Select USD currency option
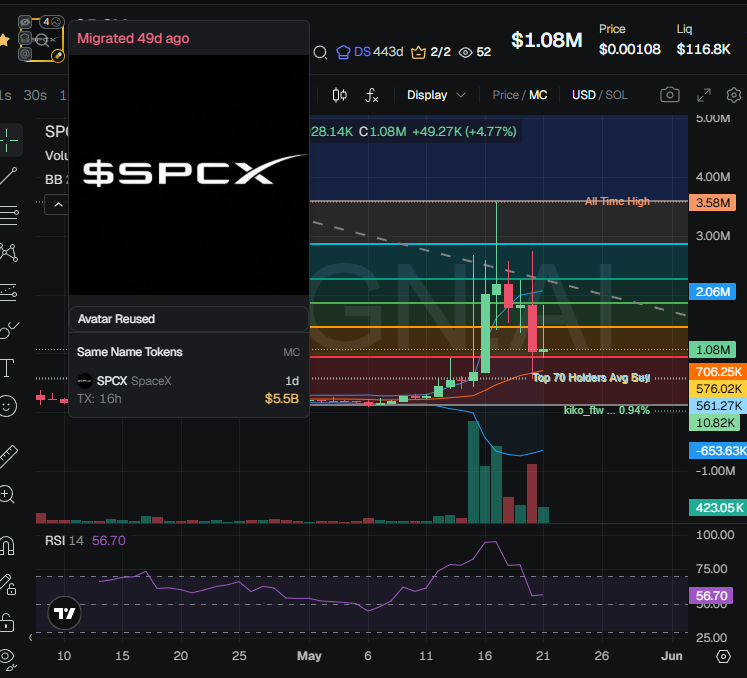Image resolution: width=747 pixels, height=678 pixels. (584, 95)
